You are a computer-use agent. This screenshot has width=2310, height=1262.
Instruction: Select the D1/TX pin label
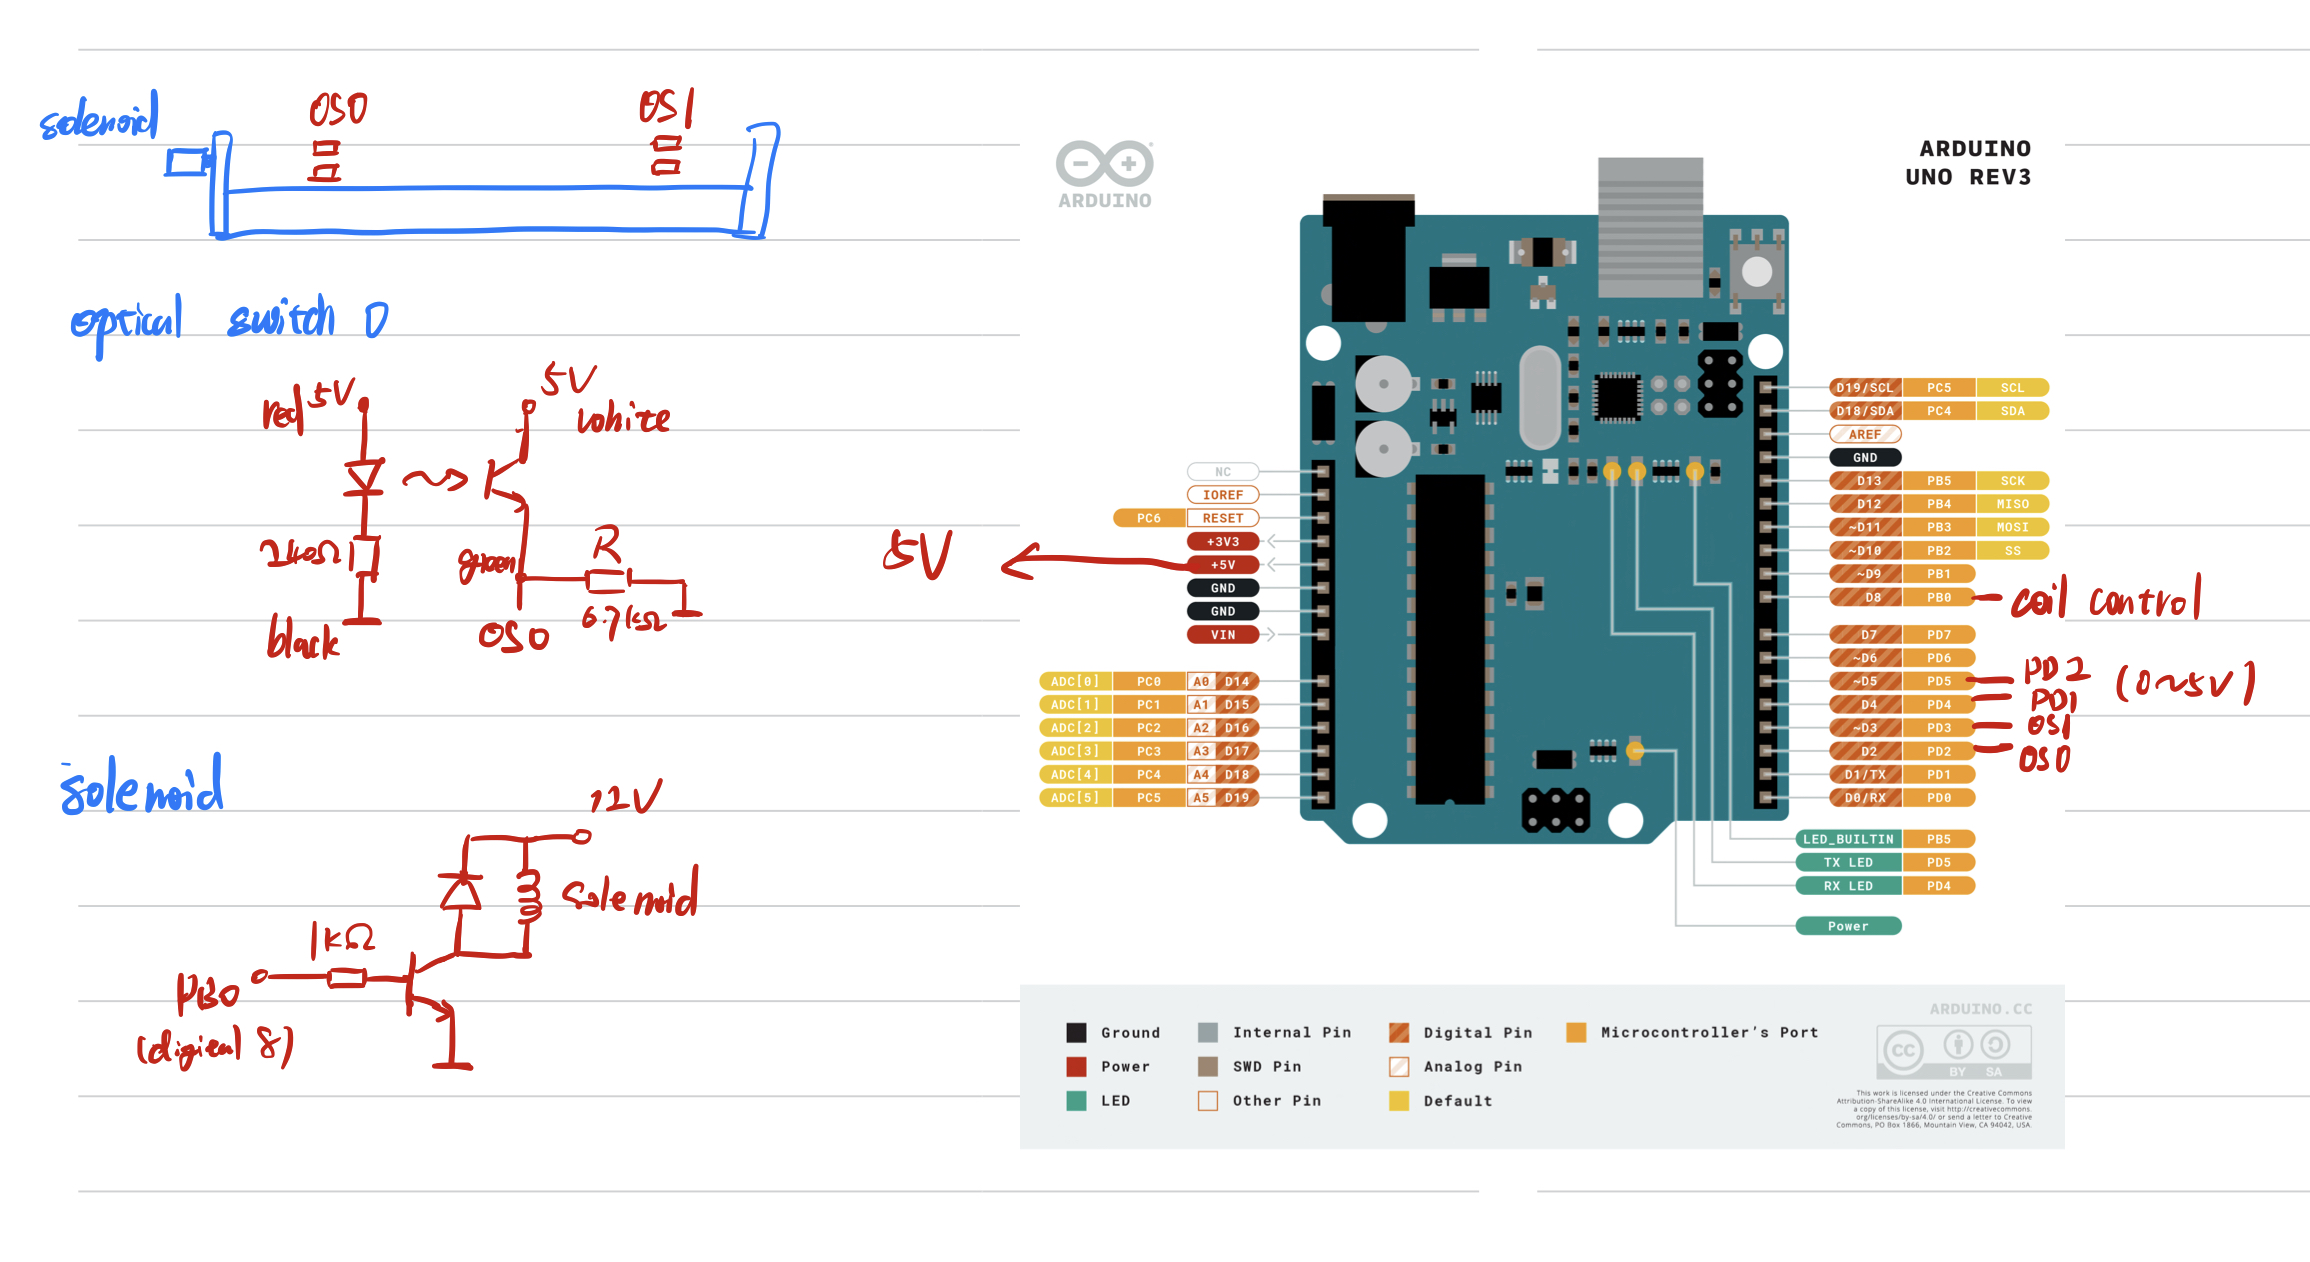point(1865,775)
